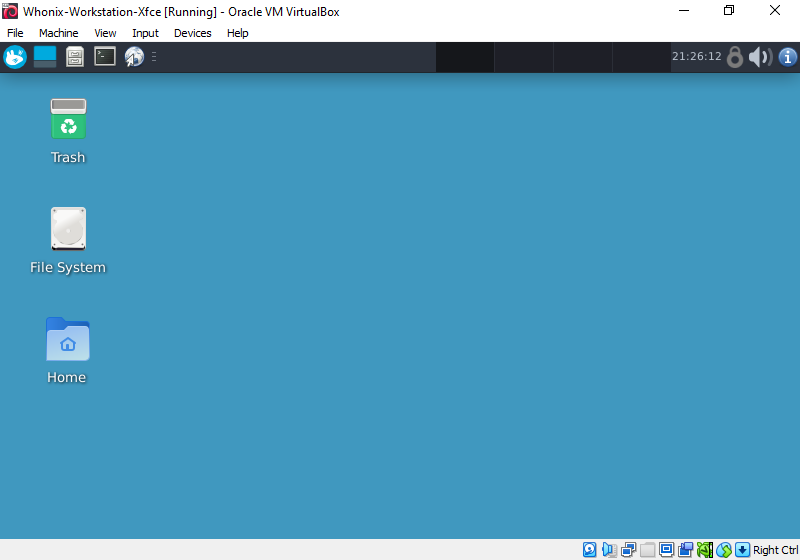Click the Show Desktop panel icon
Image resolution: width=800 pixels, height=560 pixels.
(45, 57)
